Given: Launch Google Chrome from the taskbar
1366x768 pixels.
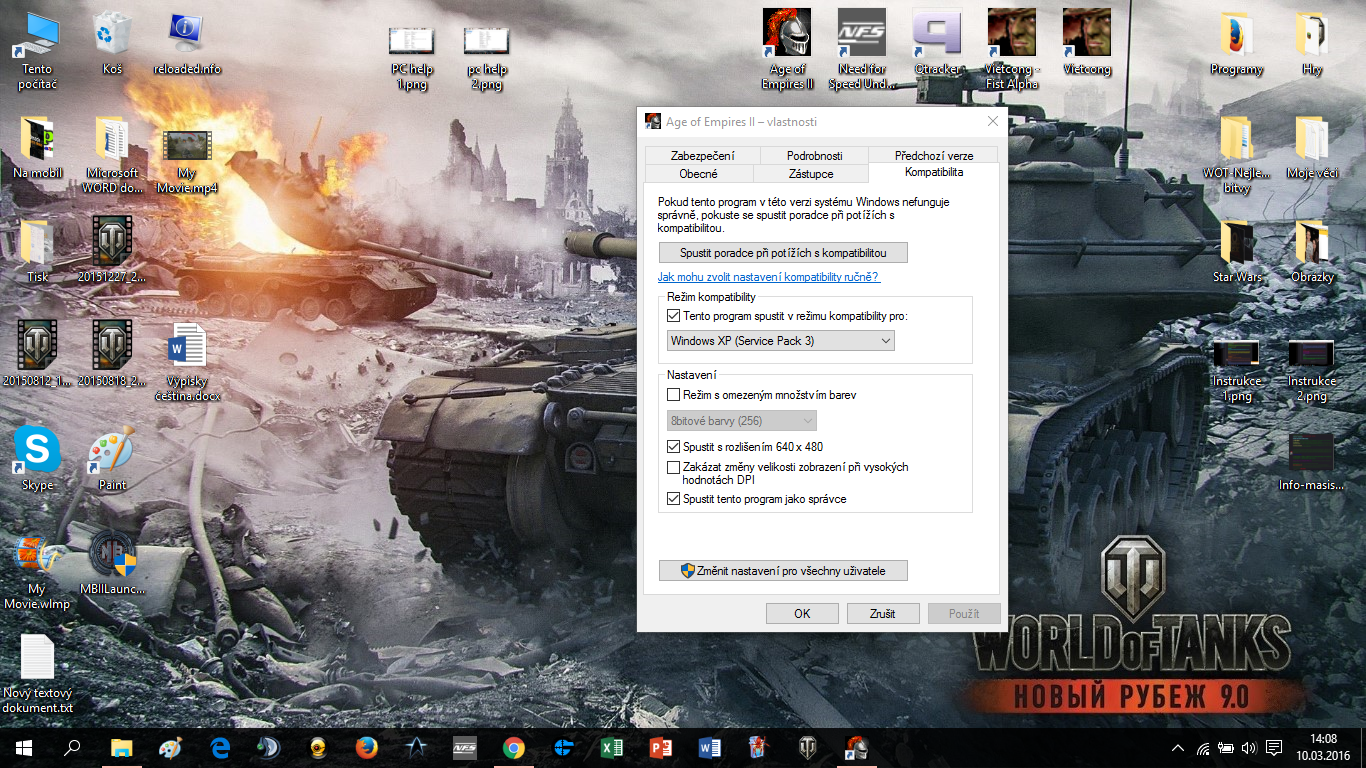Looking at the screenshot, I should tap(514, 748).
